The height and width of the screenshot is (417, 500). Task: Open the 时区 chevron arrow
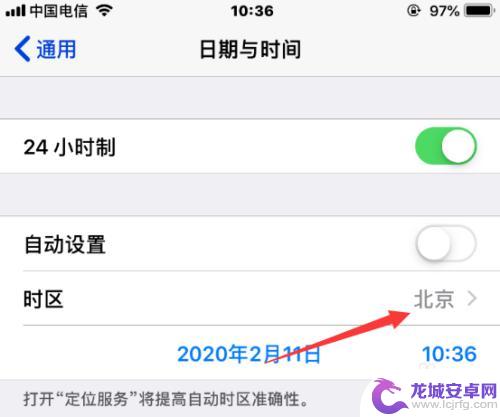[x=472, y=299]
